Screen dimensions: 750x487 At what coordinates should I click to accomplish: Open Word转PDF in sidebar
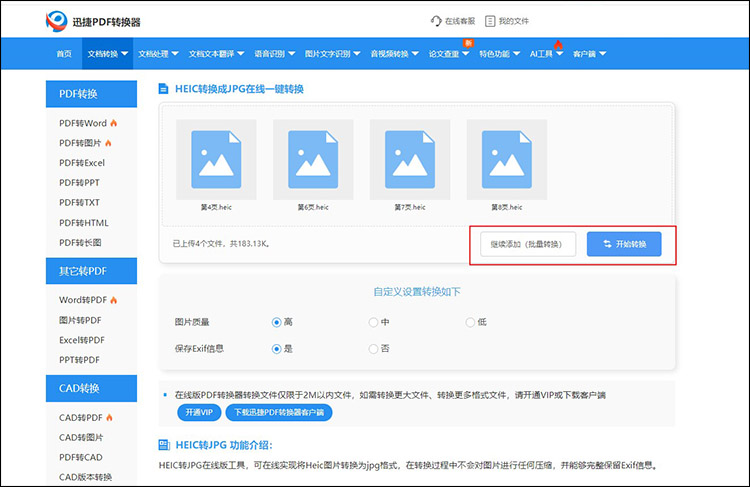click(83, 300)
